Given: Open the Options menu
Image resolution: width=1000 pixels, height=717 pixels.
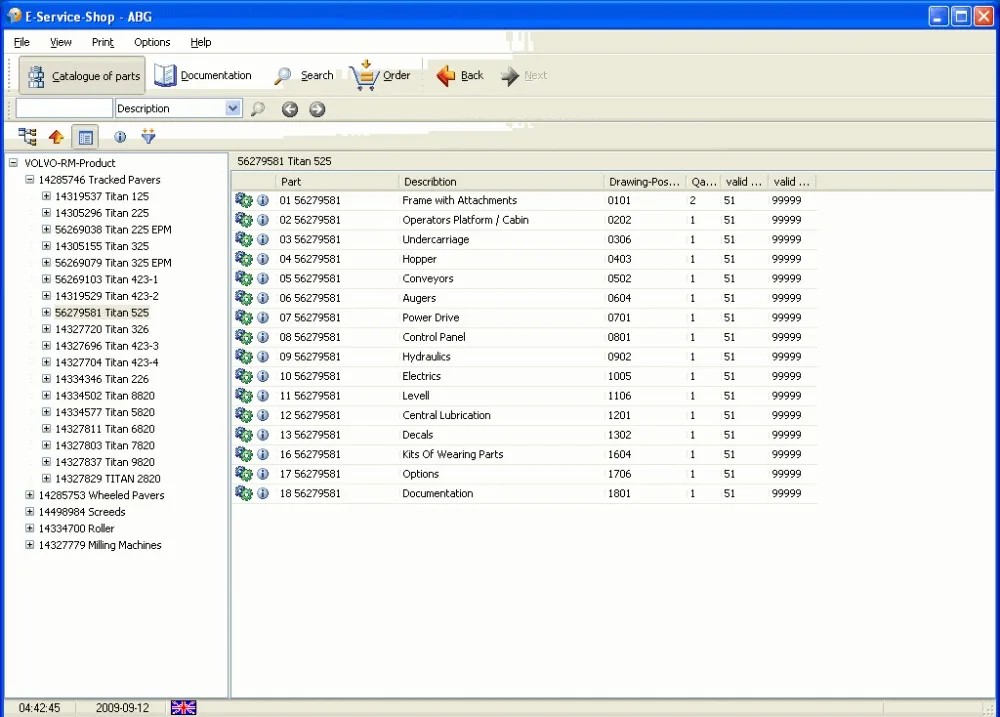Looking at the screenshot, I should click(x=152, y=42).
